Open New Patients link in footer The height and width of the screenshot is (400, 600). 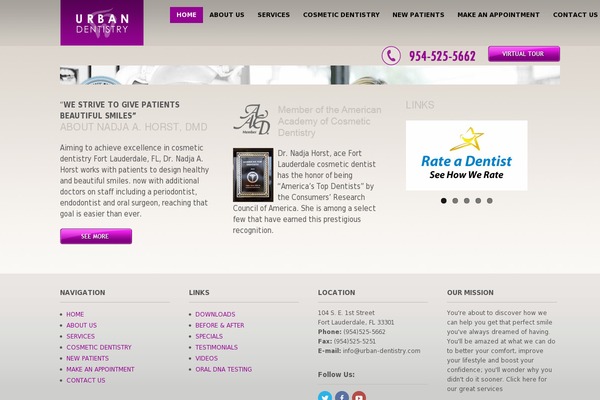pyautogui.click(x=87, y=359)
